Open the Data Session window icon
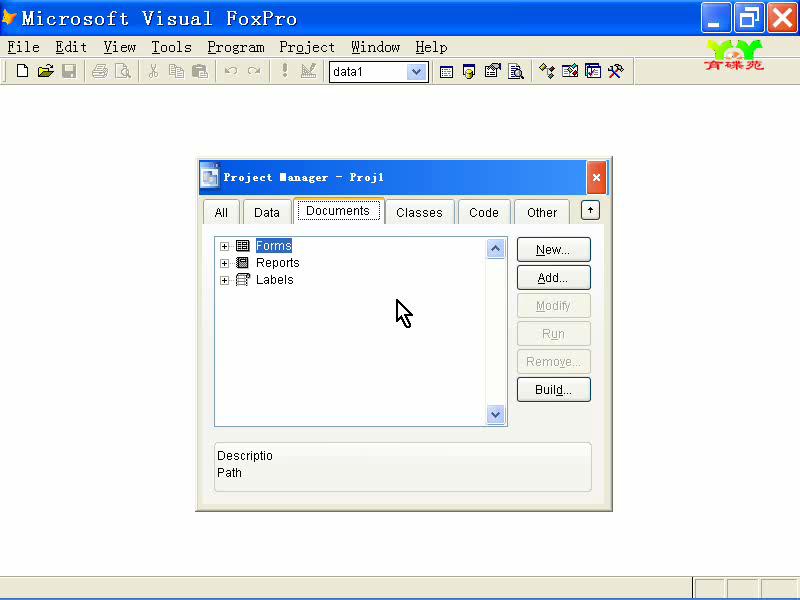800x600 pixels. point(469,71)
